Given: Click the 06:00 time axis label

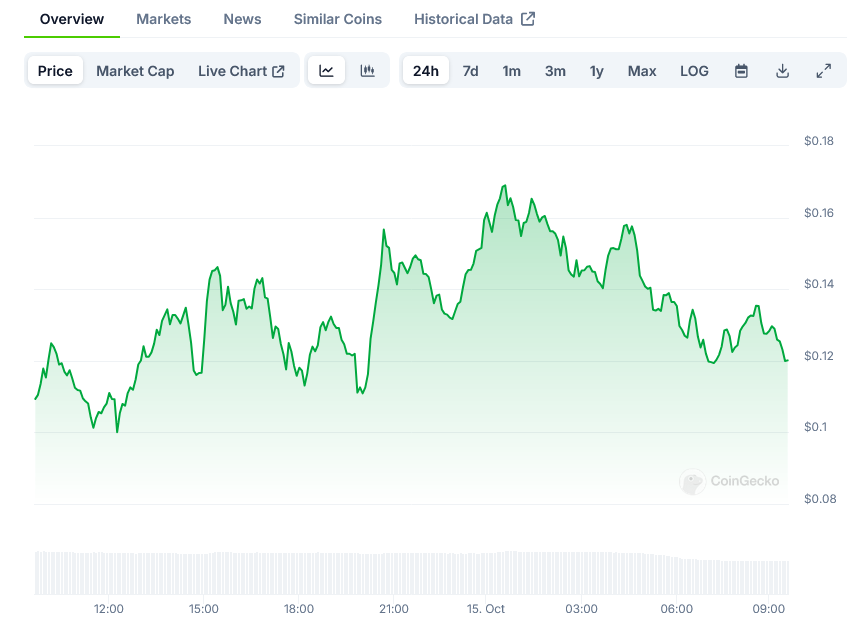Looking at the screenshot, I should (x=676, y=609).
